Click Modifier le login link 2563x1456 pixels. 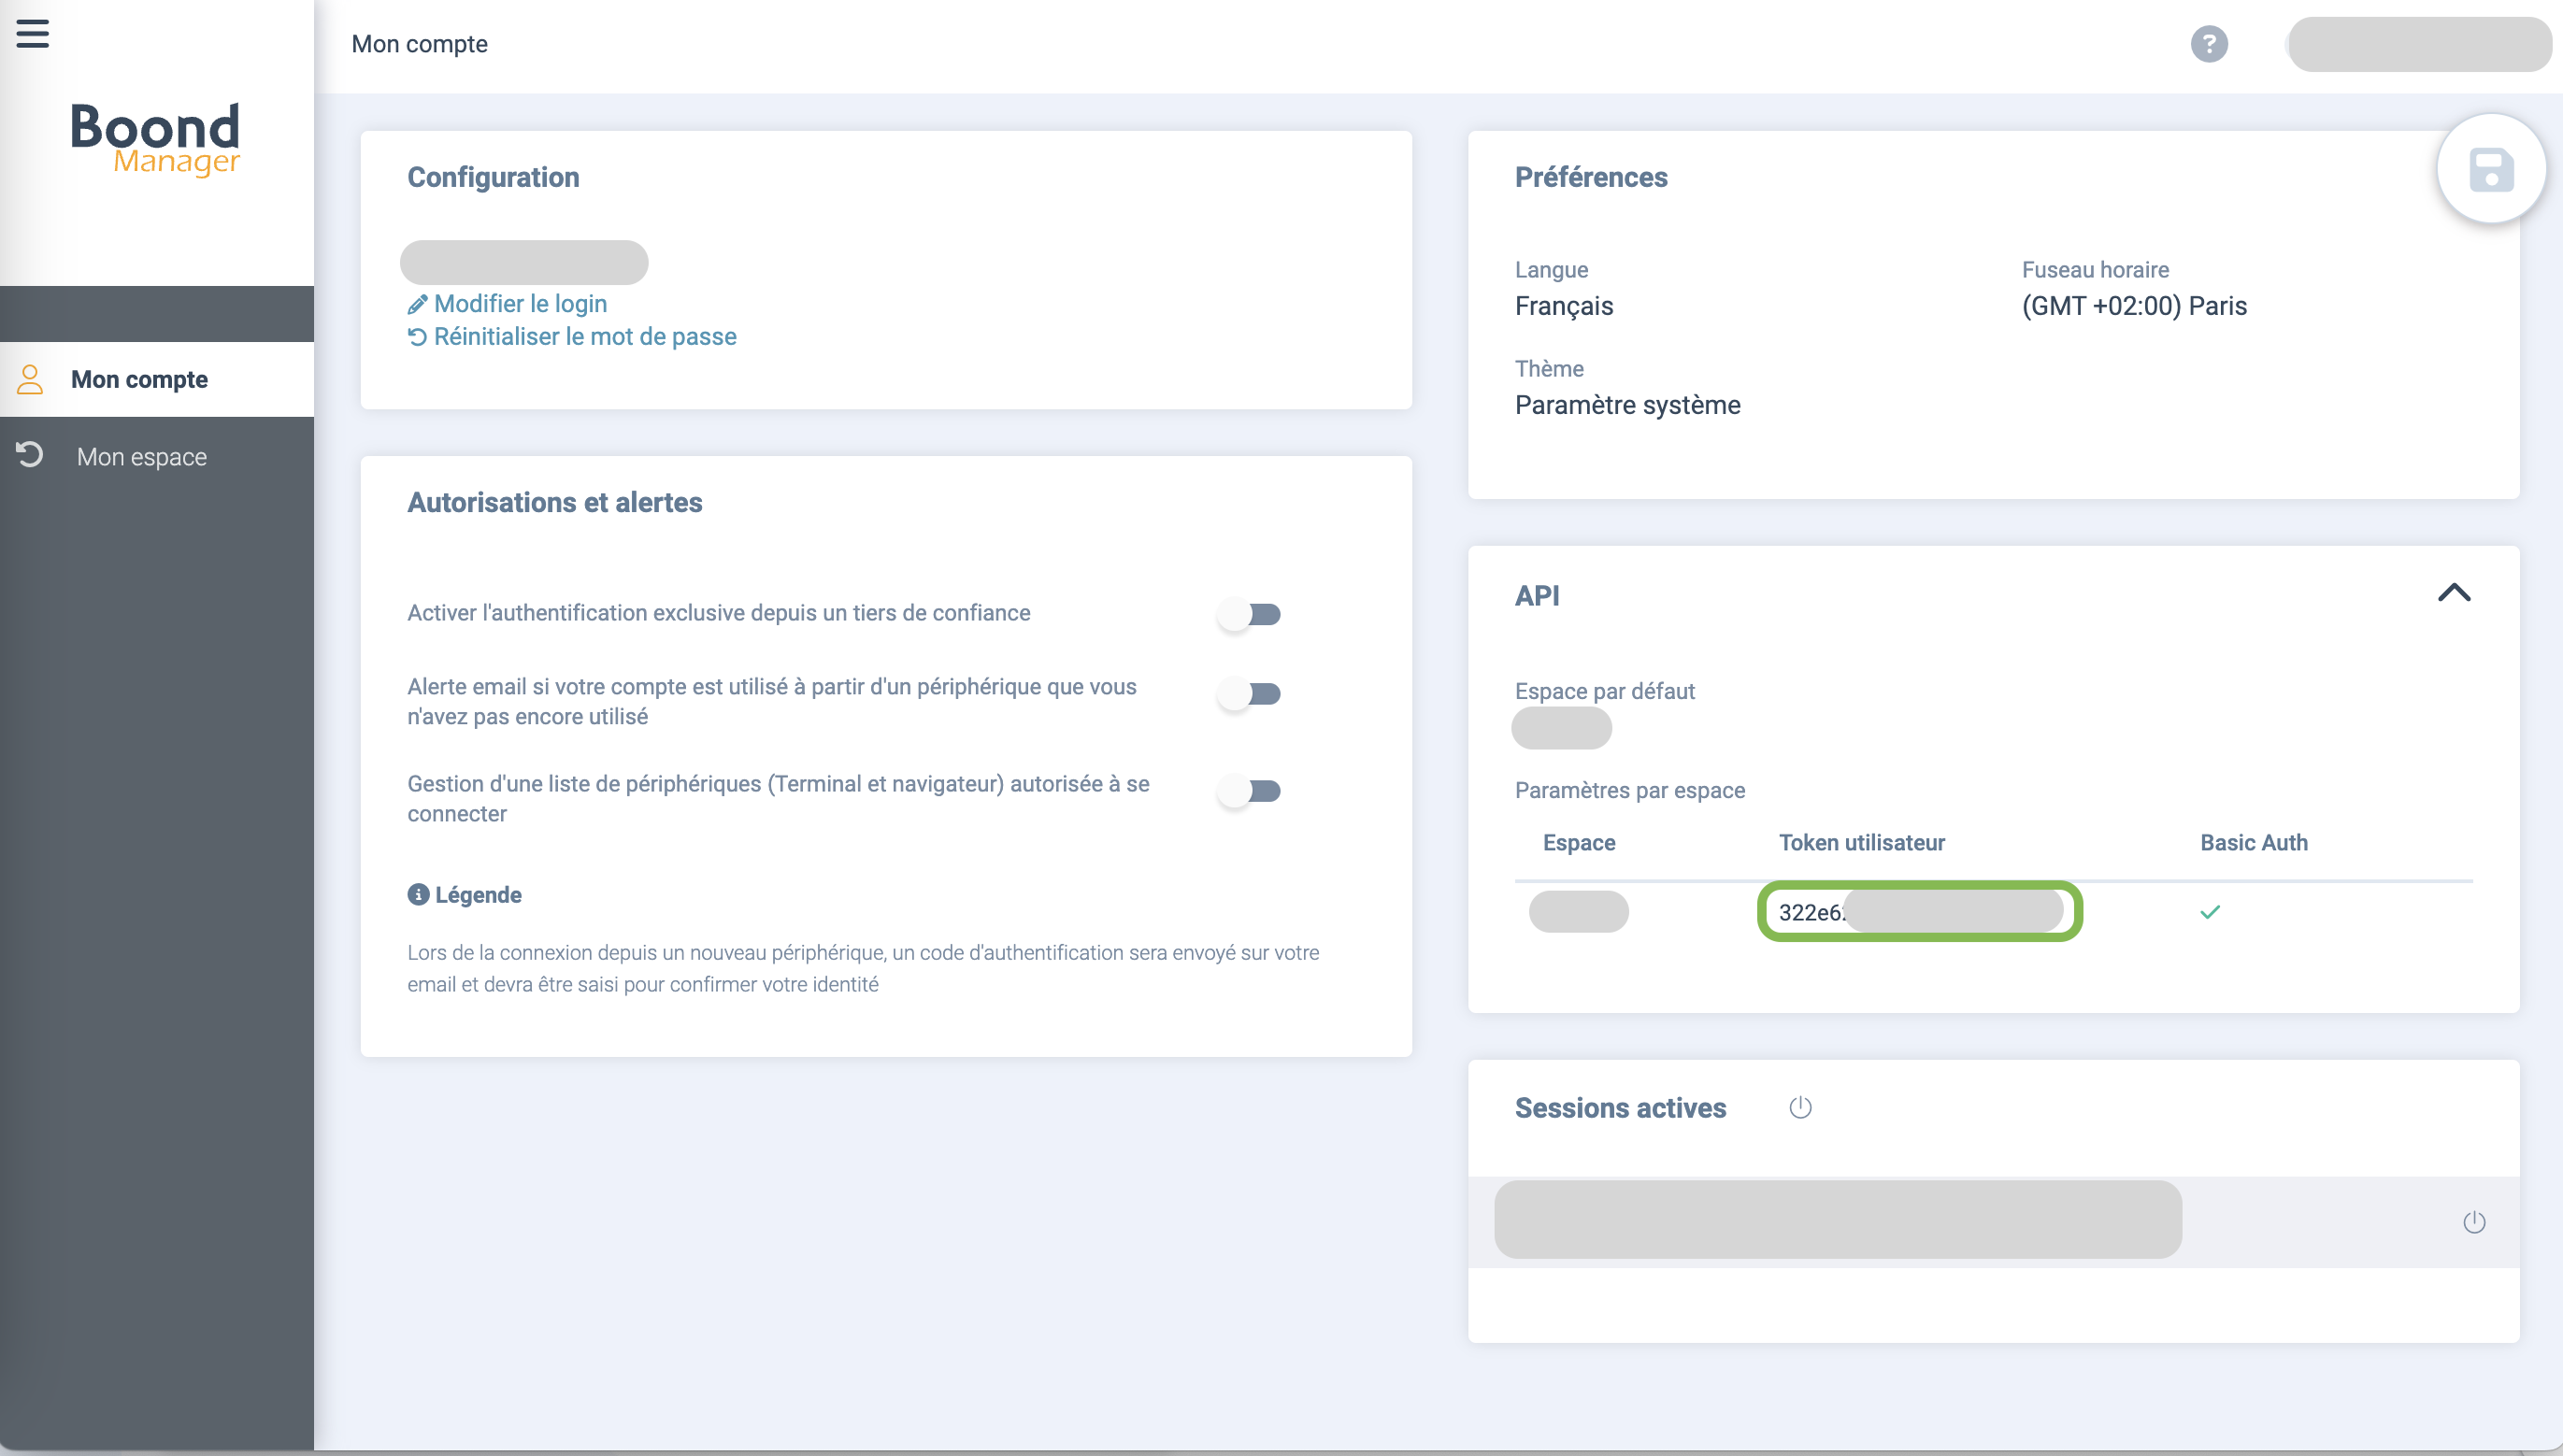pos(519,303)
